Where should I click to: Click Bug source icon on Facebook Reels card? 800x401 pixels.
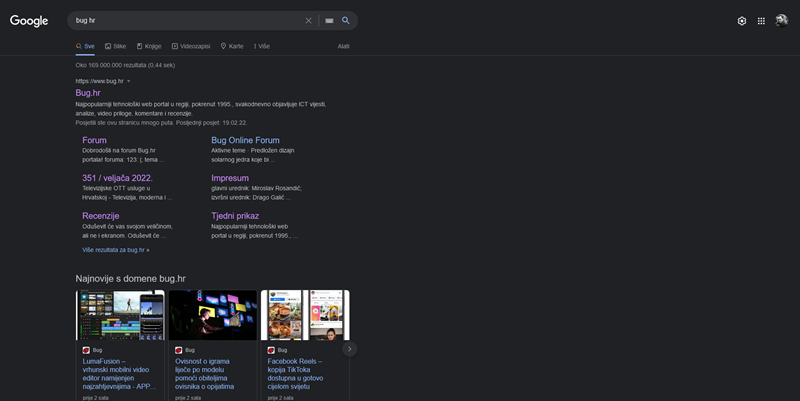click(x=271, y=350)
